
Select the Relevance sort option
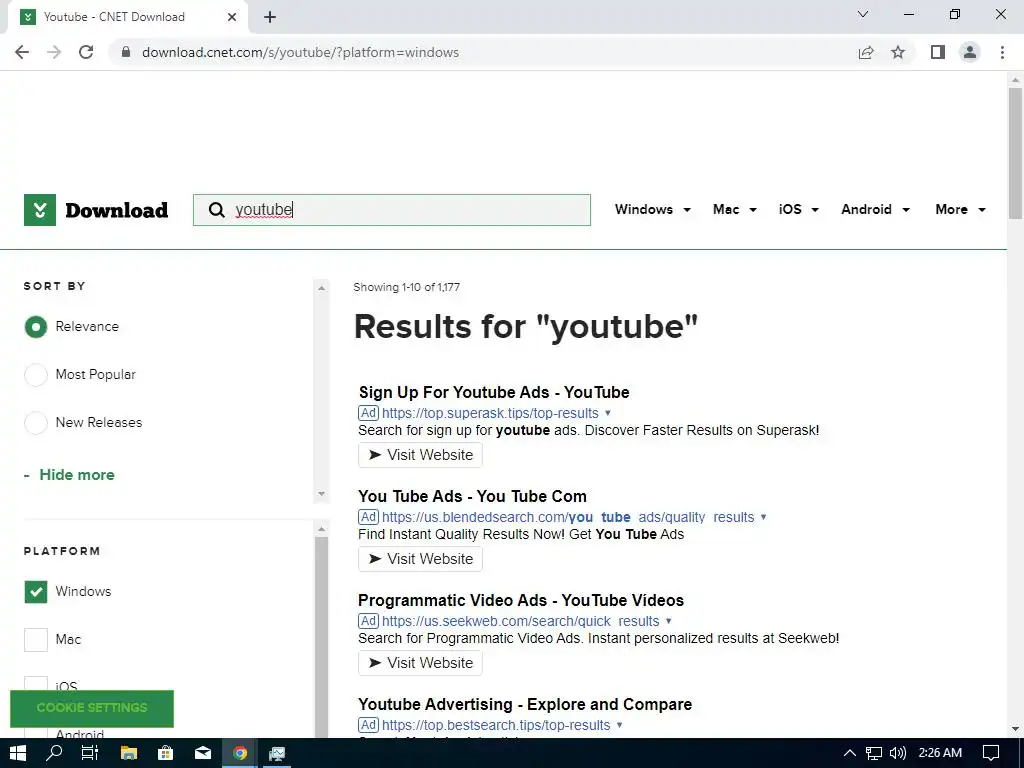tap(36, 327)
